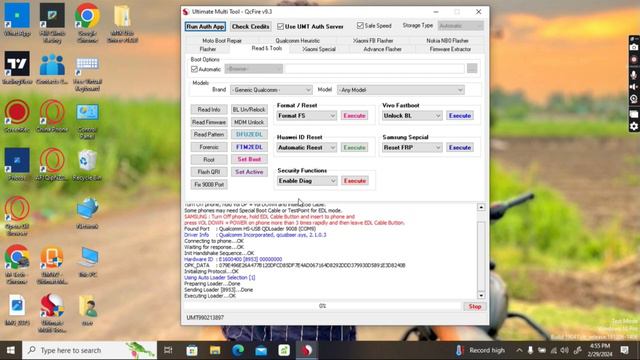Screen dimensions: 640x360
Task: Open the Control Panel desktop icon
Action: (87, 120)
